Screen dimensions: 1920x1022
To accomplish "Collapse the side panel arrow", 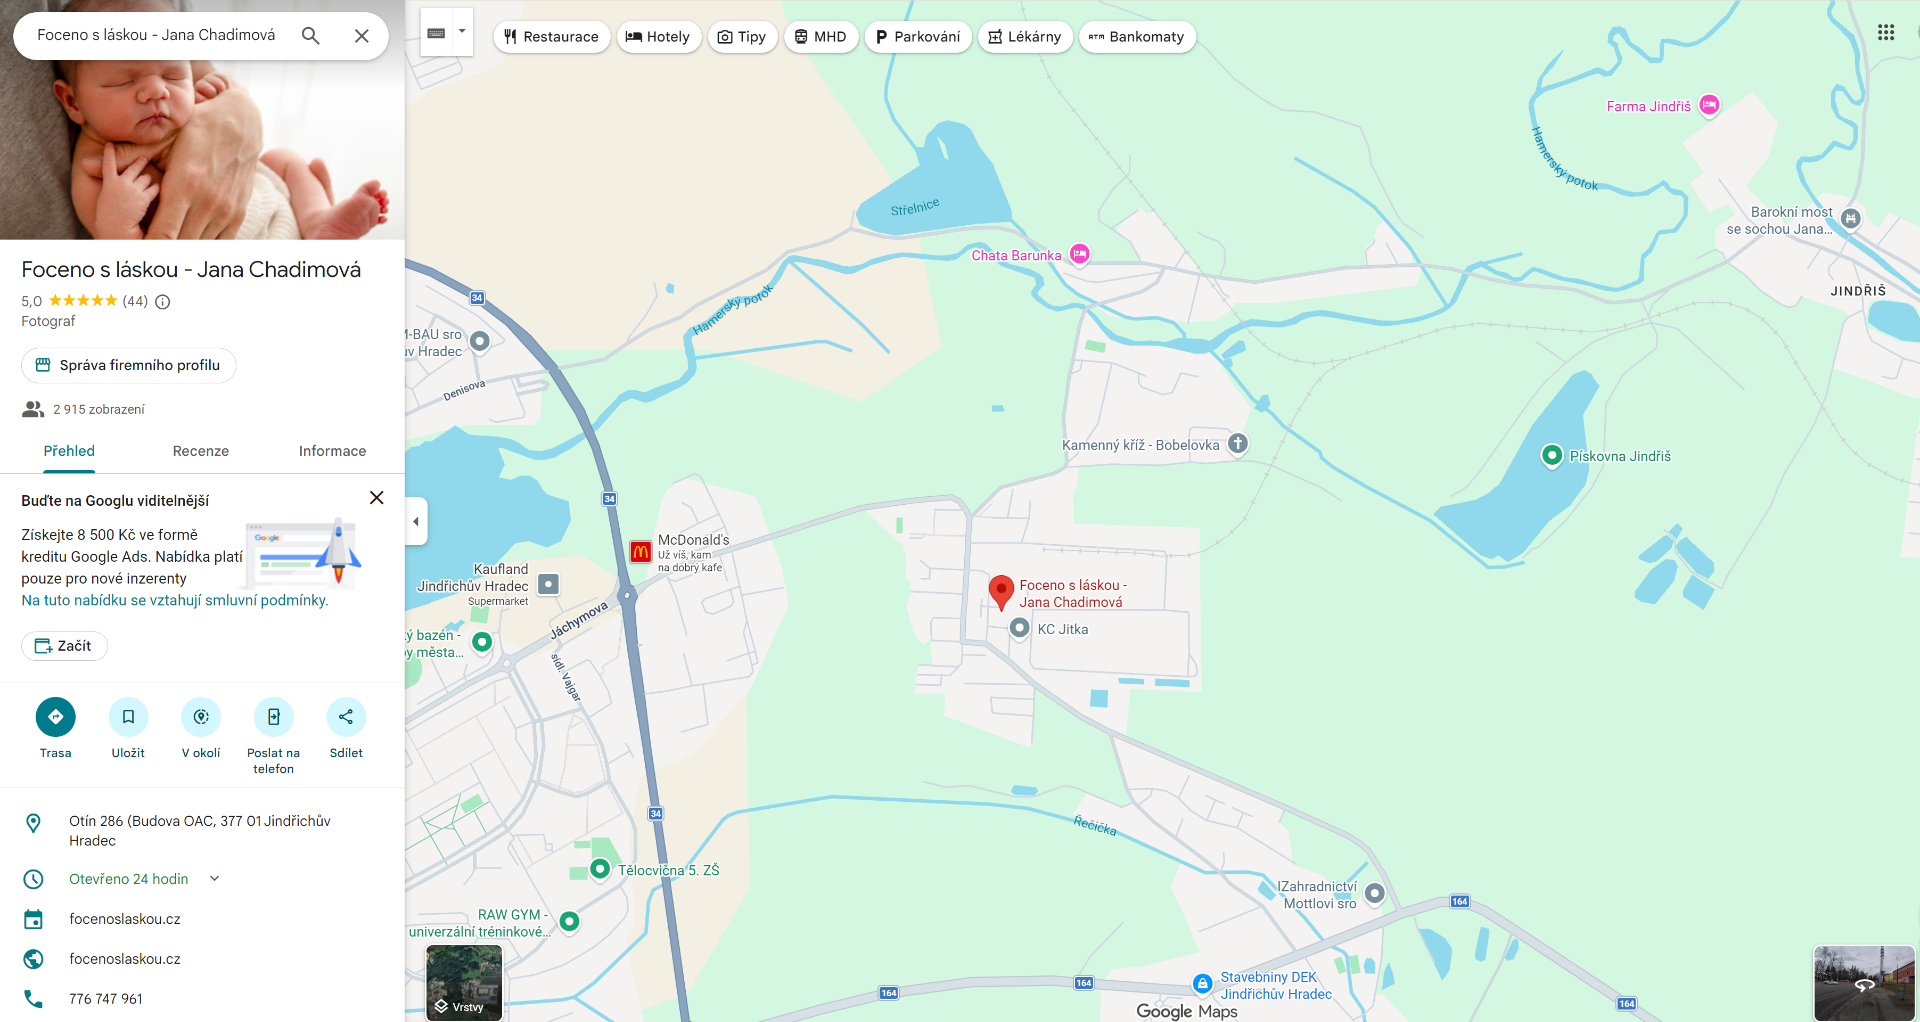I will coord(416,521).
